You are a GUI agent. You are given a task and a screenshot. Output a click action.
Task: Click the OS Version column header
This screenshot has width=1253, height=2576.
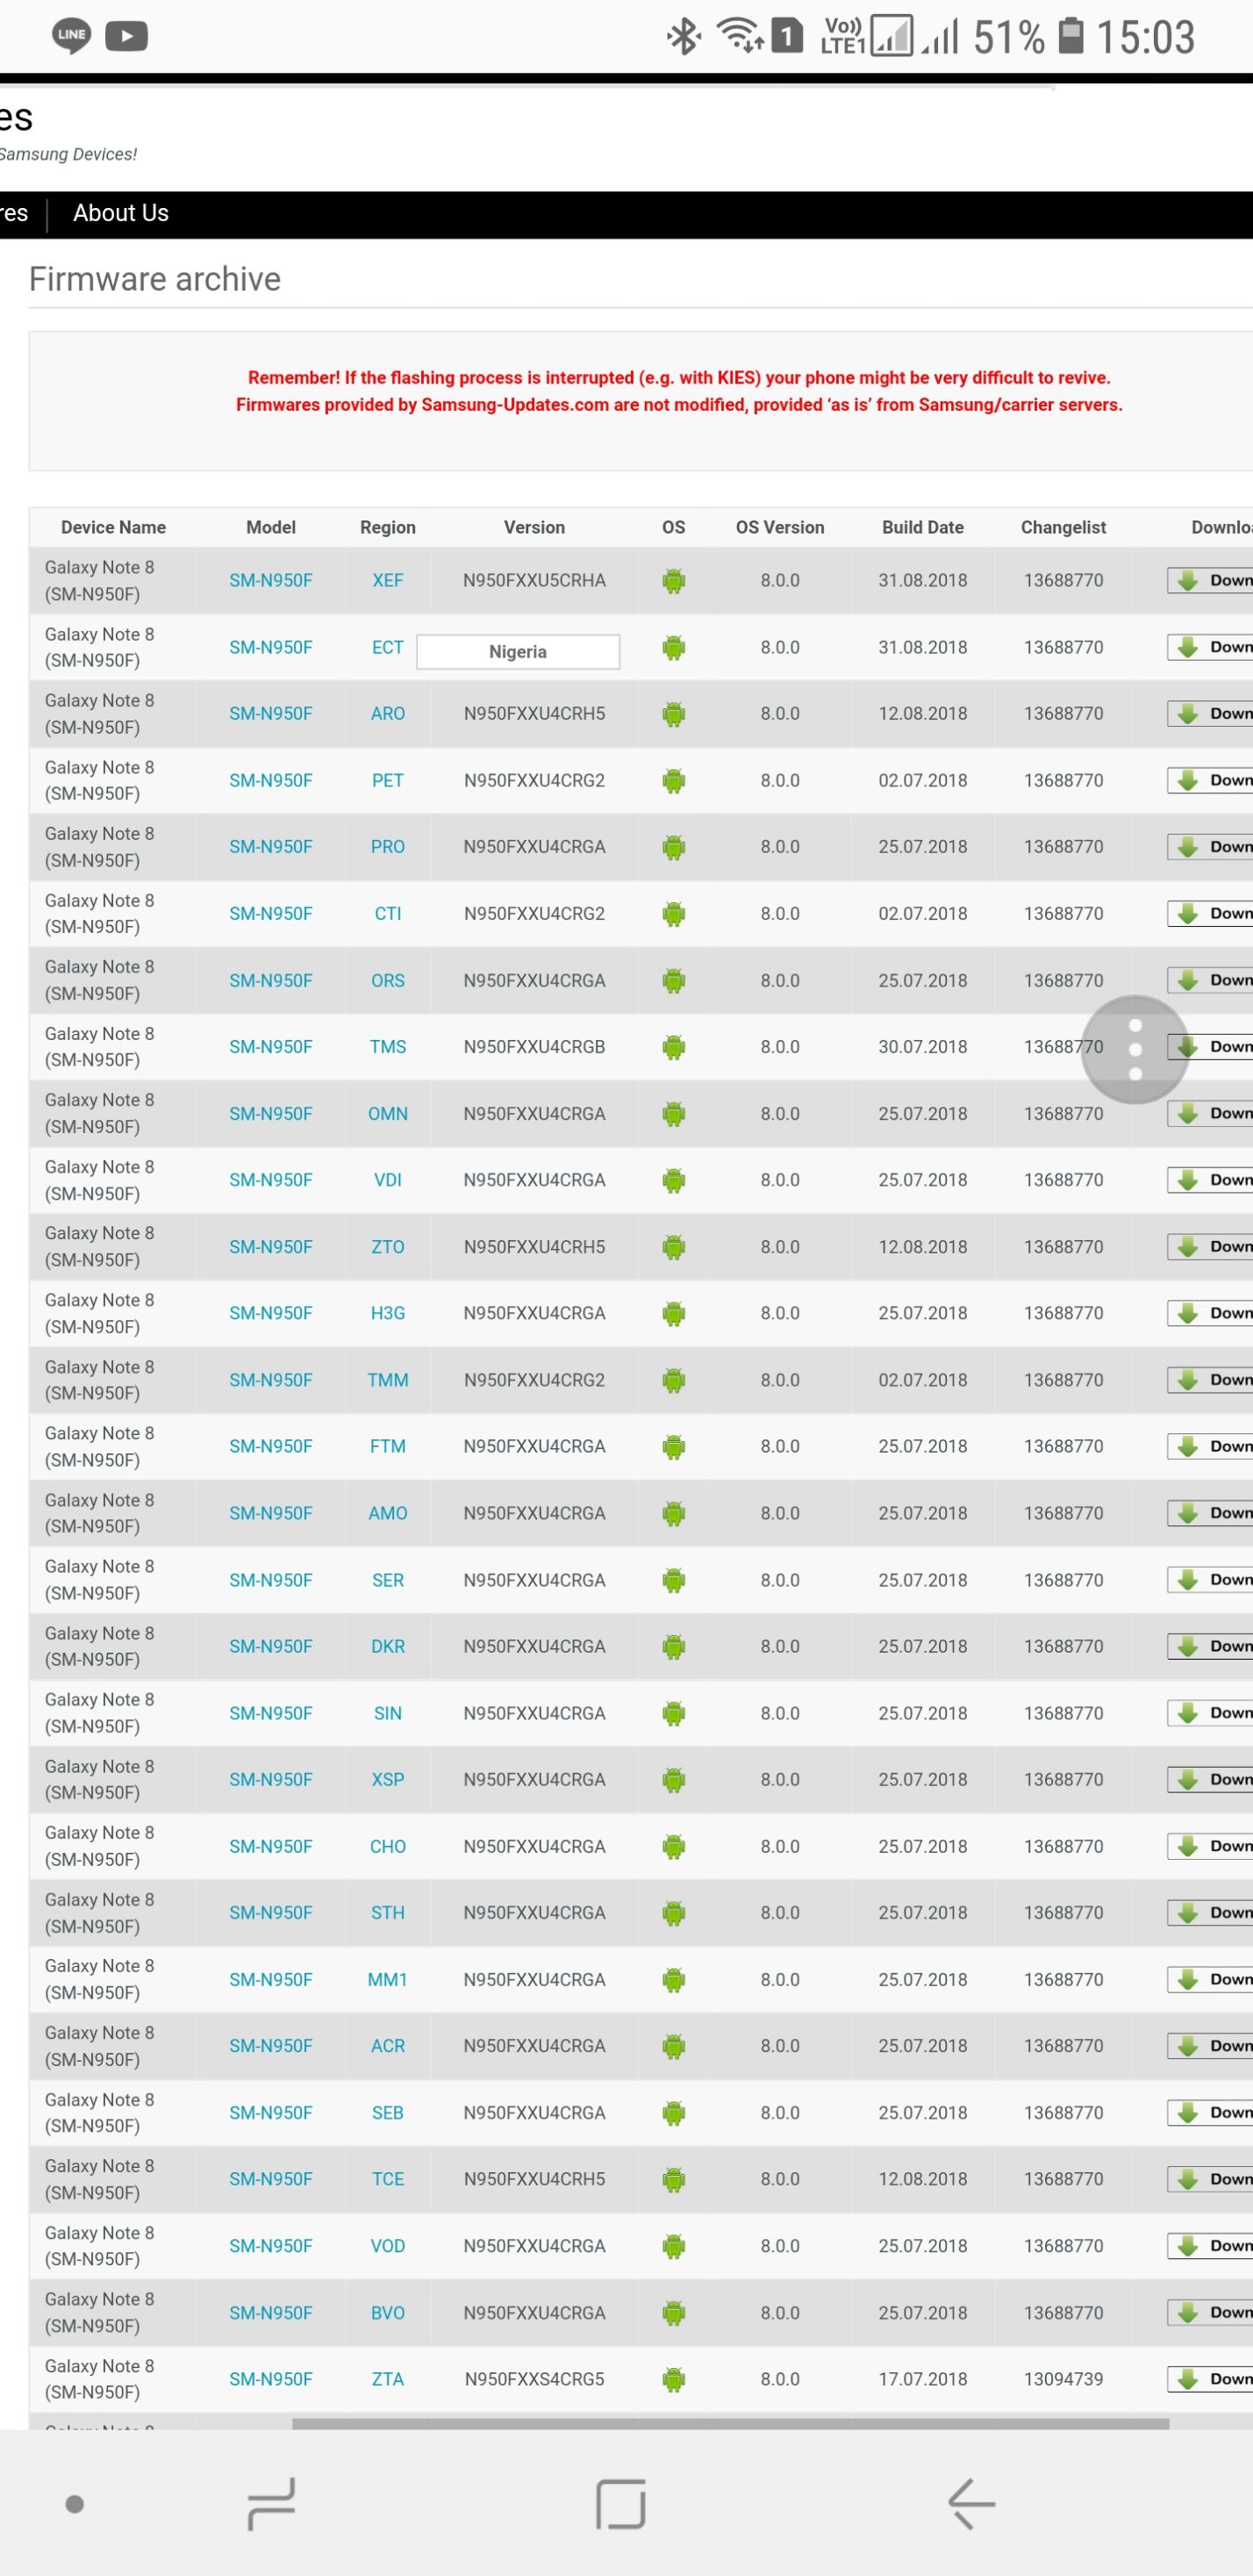[780, 528]
